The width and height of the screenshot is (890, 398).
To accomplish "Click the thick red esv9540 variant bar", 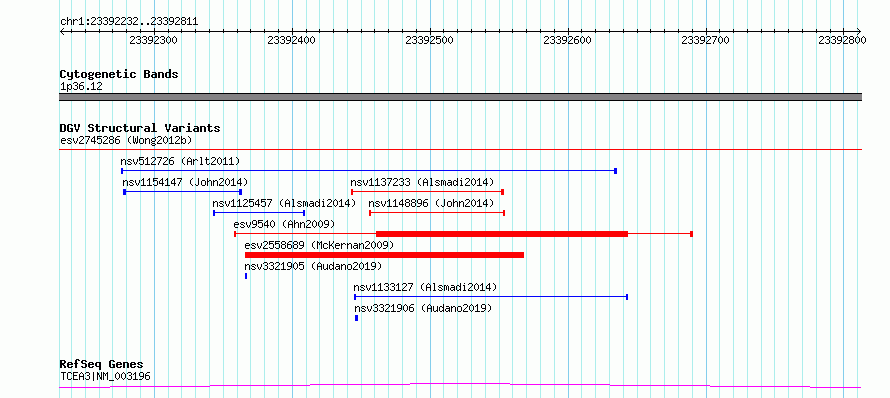I will (502, 234).
